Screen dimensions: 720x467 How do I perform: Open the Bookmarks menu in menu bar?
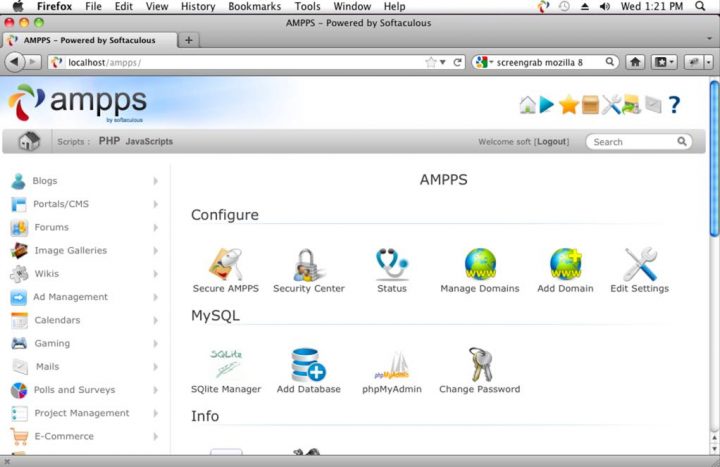tap(254, 6)
